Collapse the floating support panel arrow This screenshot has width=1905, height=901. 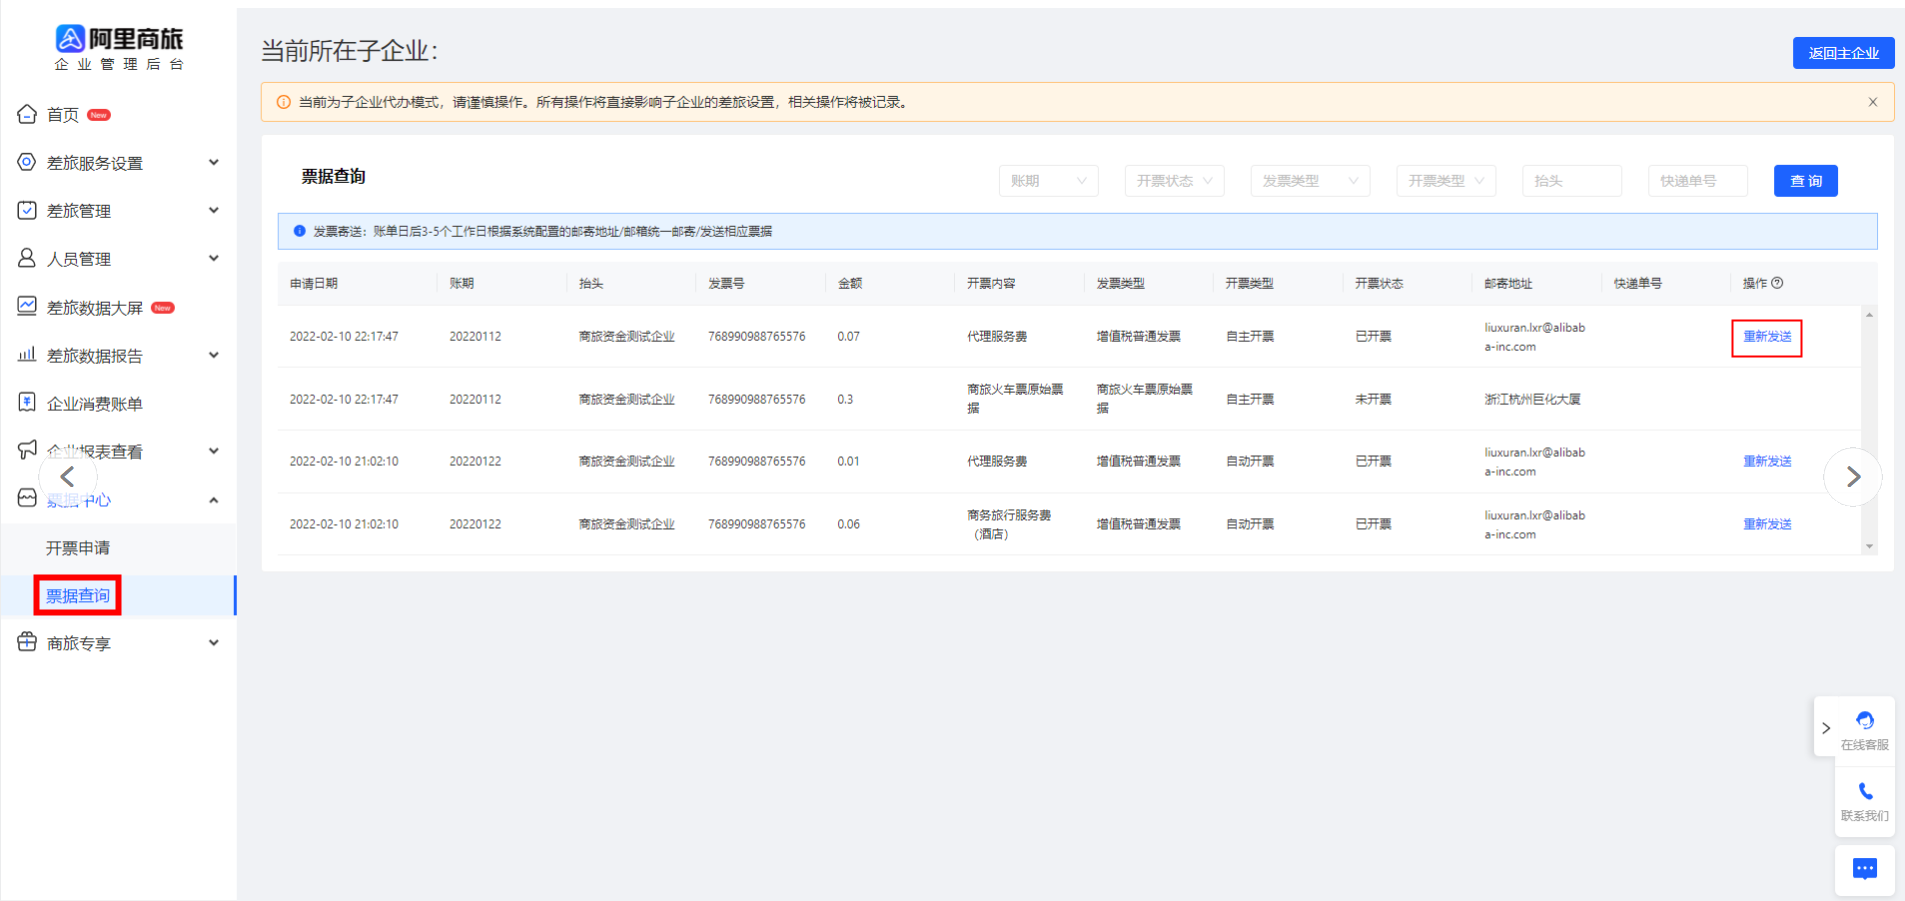coord(1826,728)
